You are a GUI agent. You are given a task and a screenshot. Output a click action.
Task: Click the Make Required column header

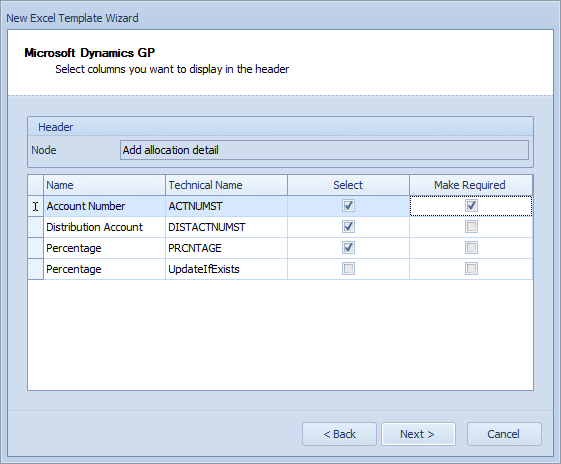tap(471, 185)
